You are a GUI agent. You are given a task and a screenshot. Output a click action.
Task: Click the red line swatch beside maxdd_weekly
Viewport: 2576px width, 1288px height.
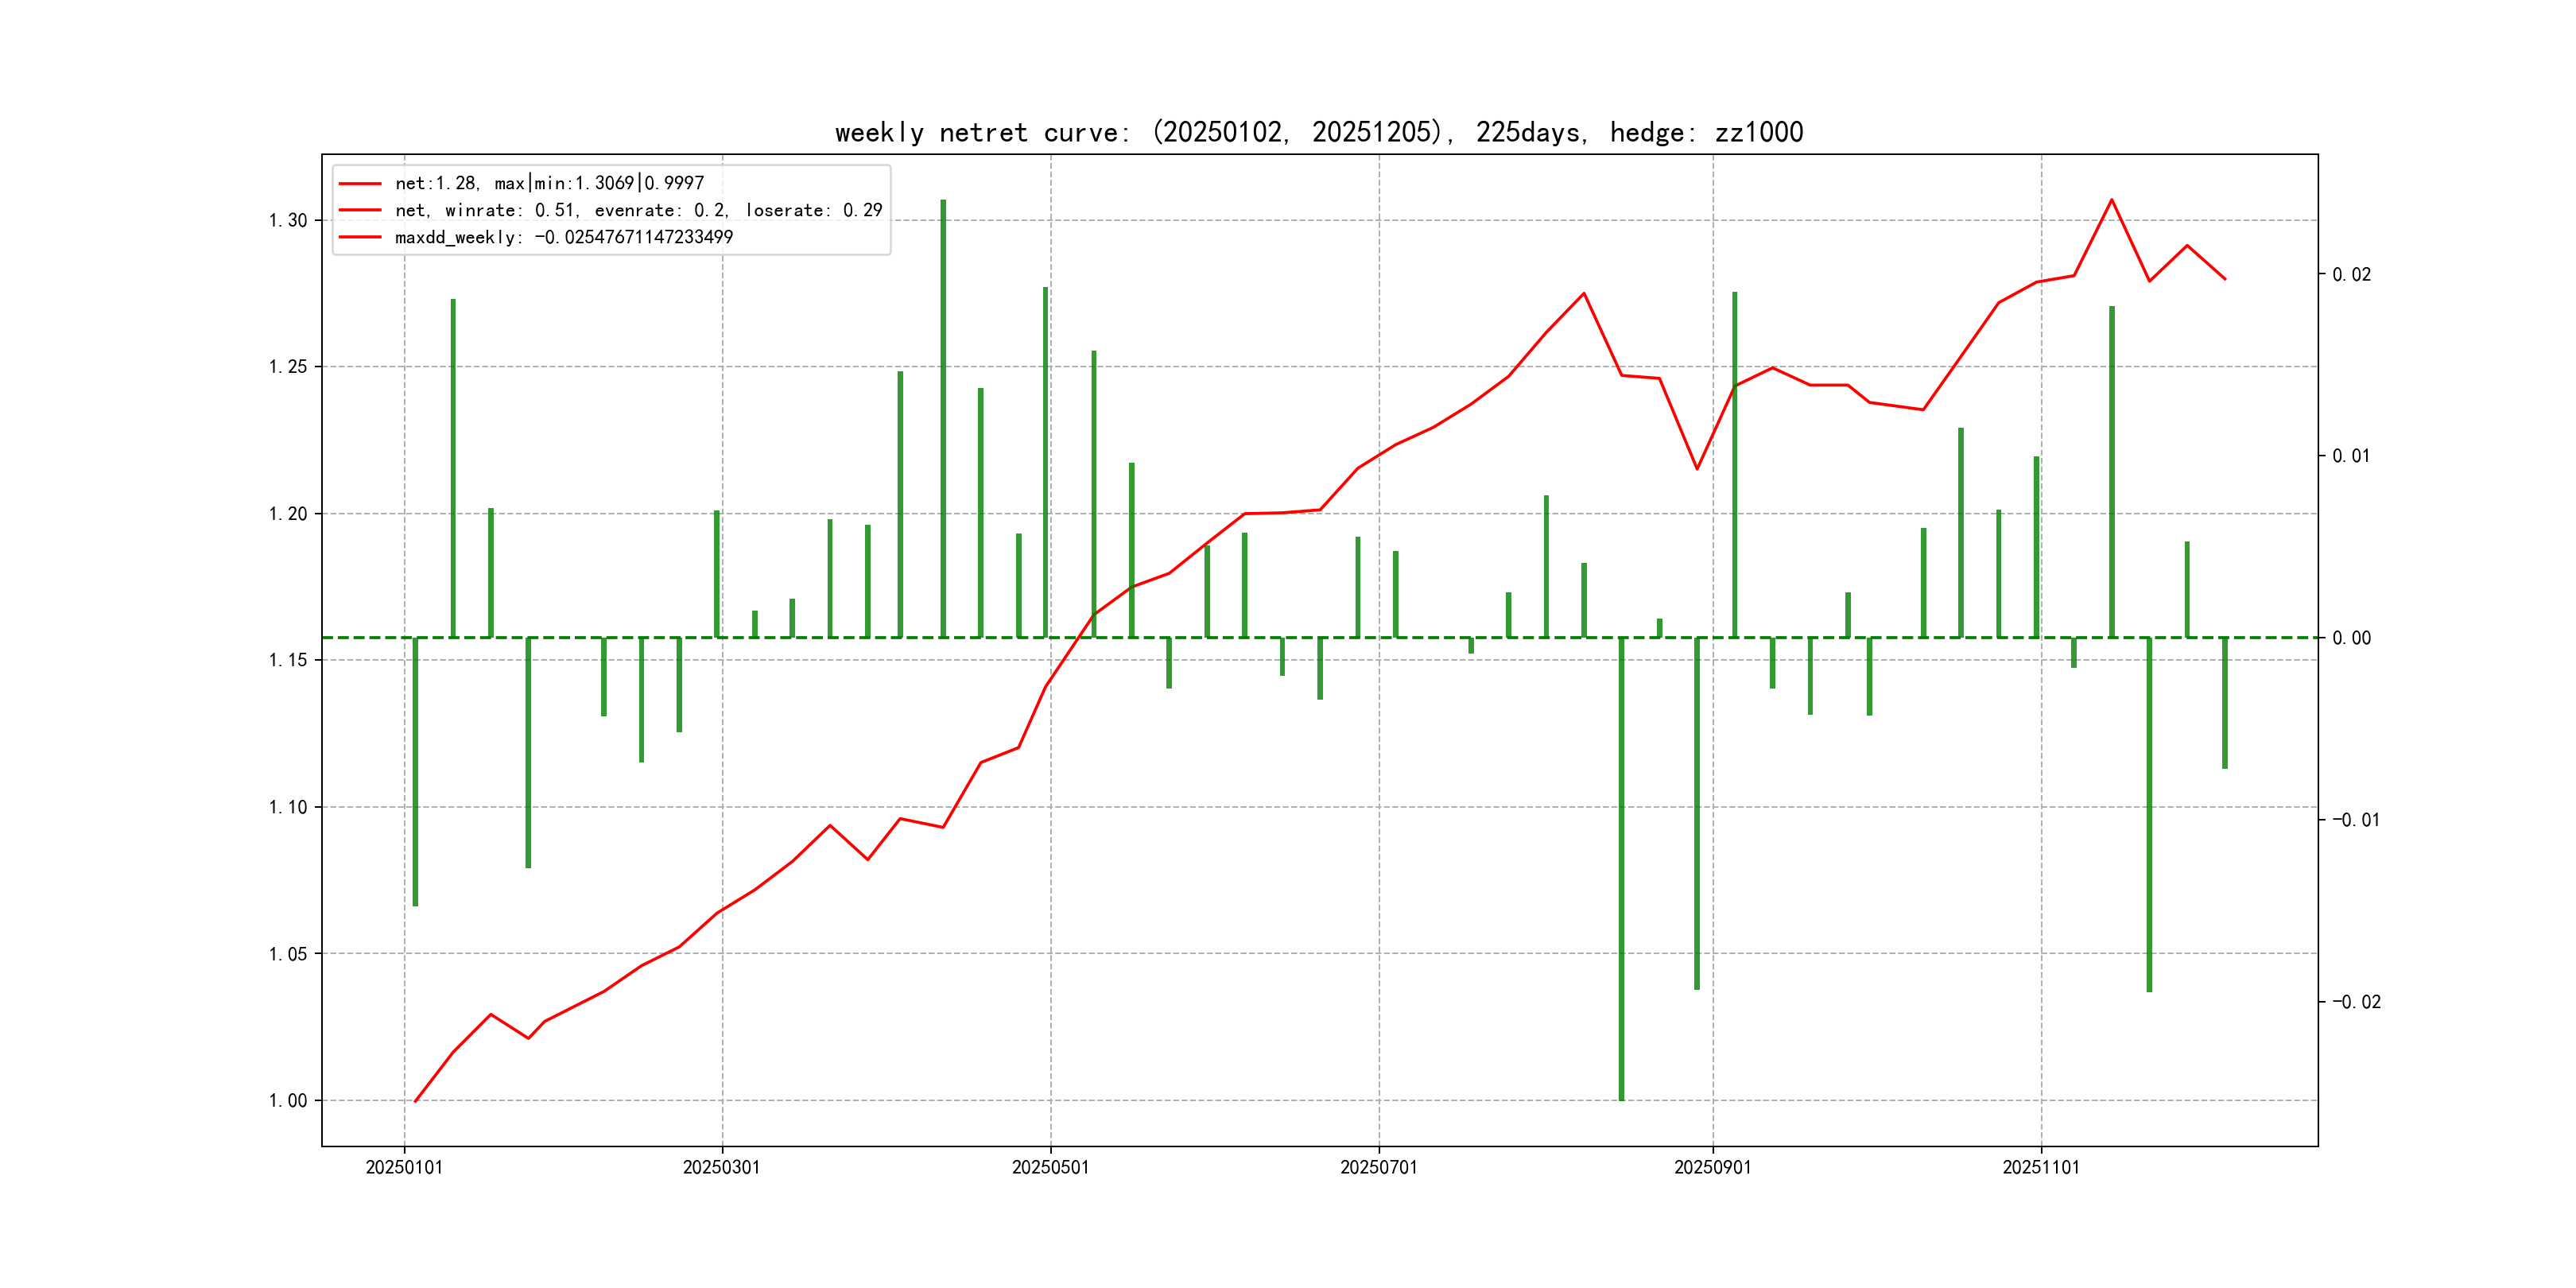click(x=360, y=237)
